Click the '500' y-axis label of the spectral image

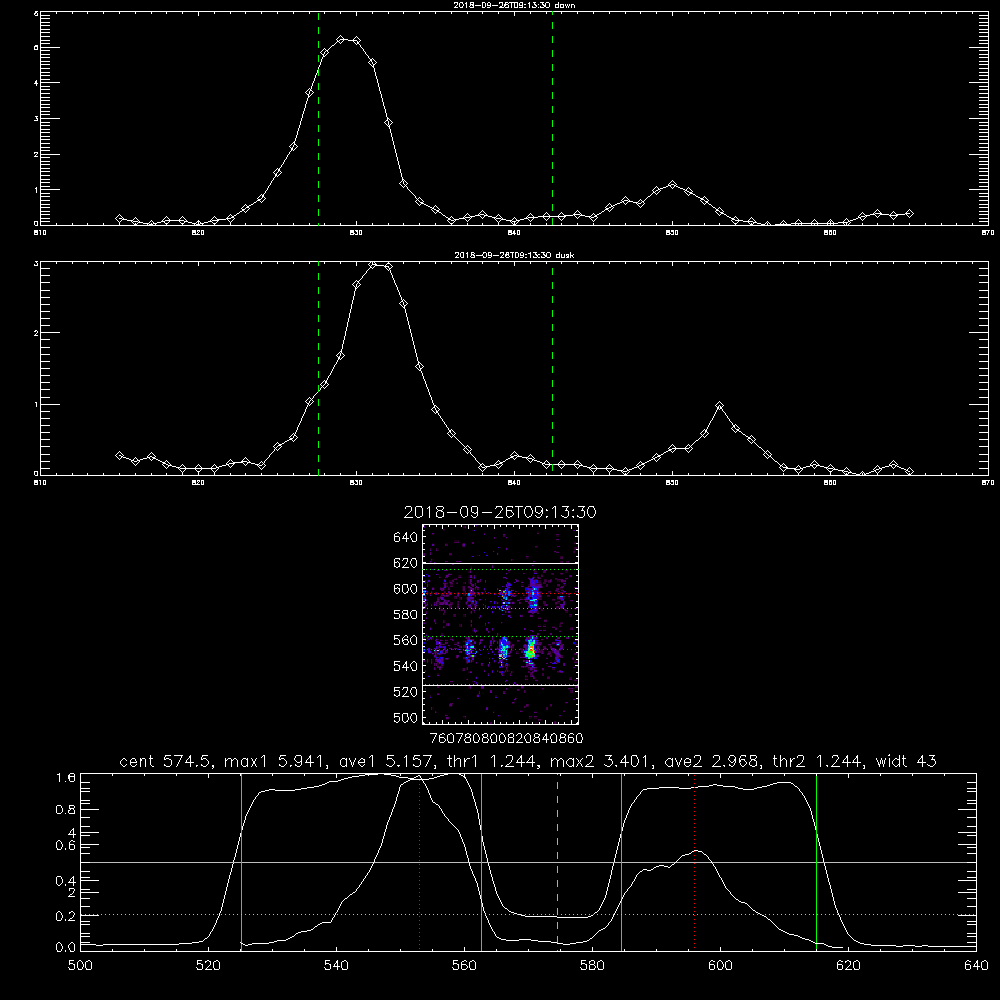tap(405, 717)
